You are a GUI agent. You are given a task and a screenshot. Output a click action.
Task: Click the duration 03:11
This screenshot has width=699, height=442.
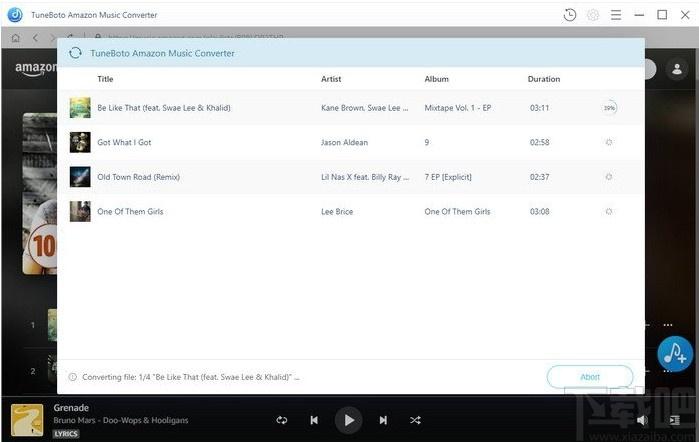pyautogui.click(x=539, y=108)
